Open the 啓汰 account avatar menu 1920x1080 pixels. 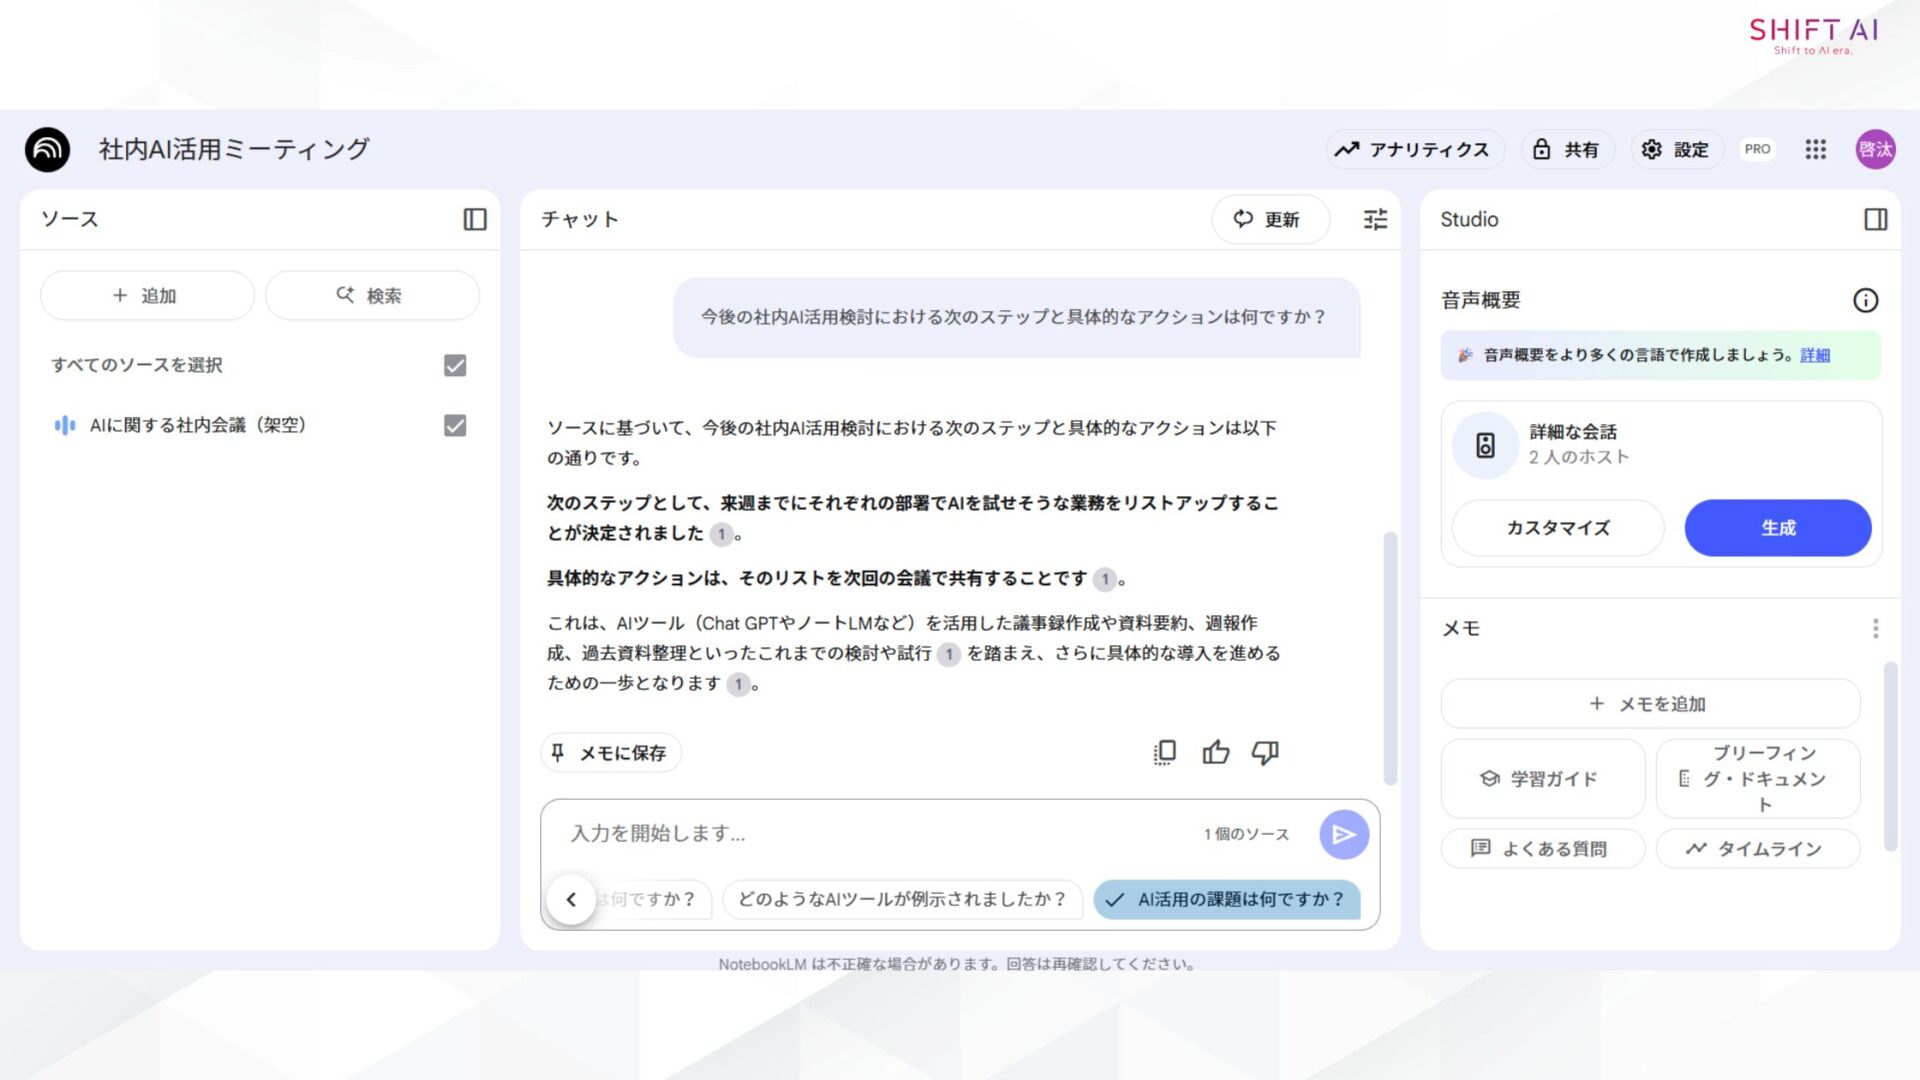pyautogui.click(x=1875, y=149)
